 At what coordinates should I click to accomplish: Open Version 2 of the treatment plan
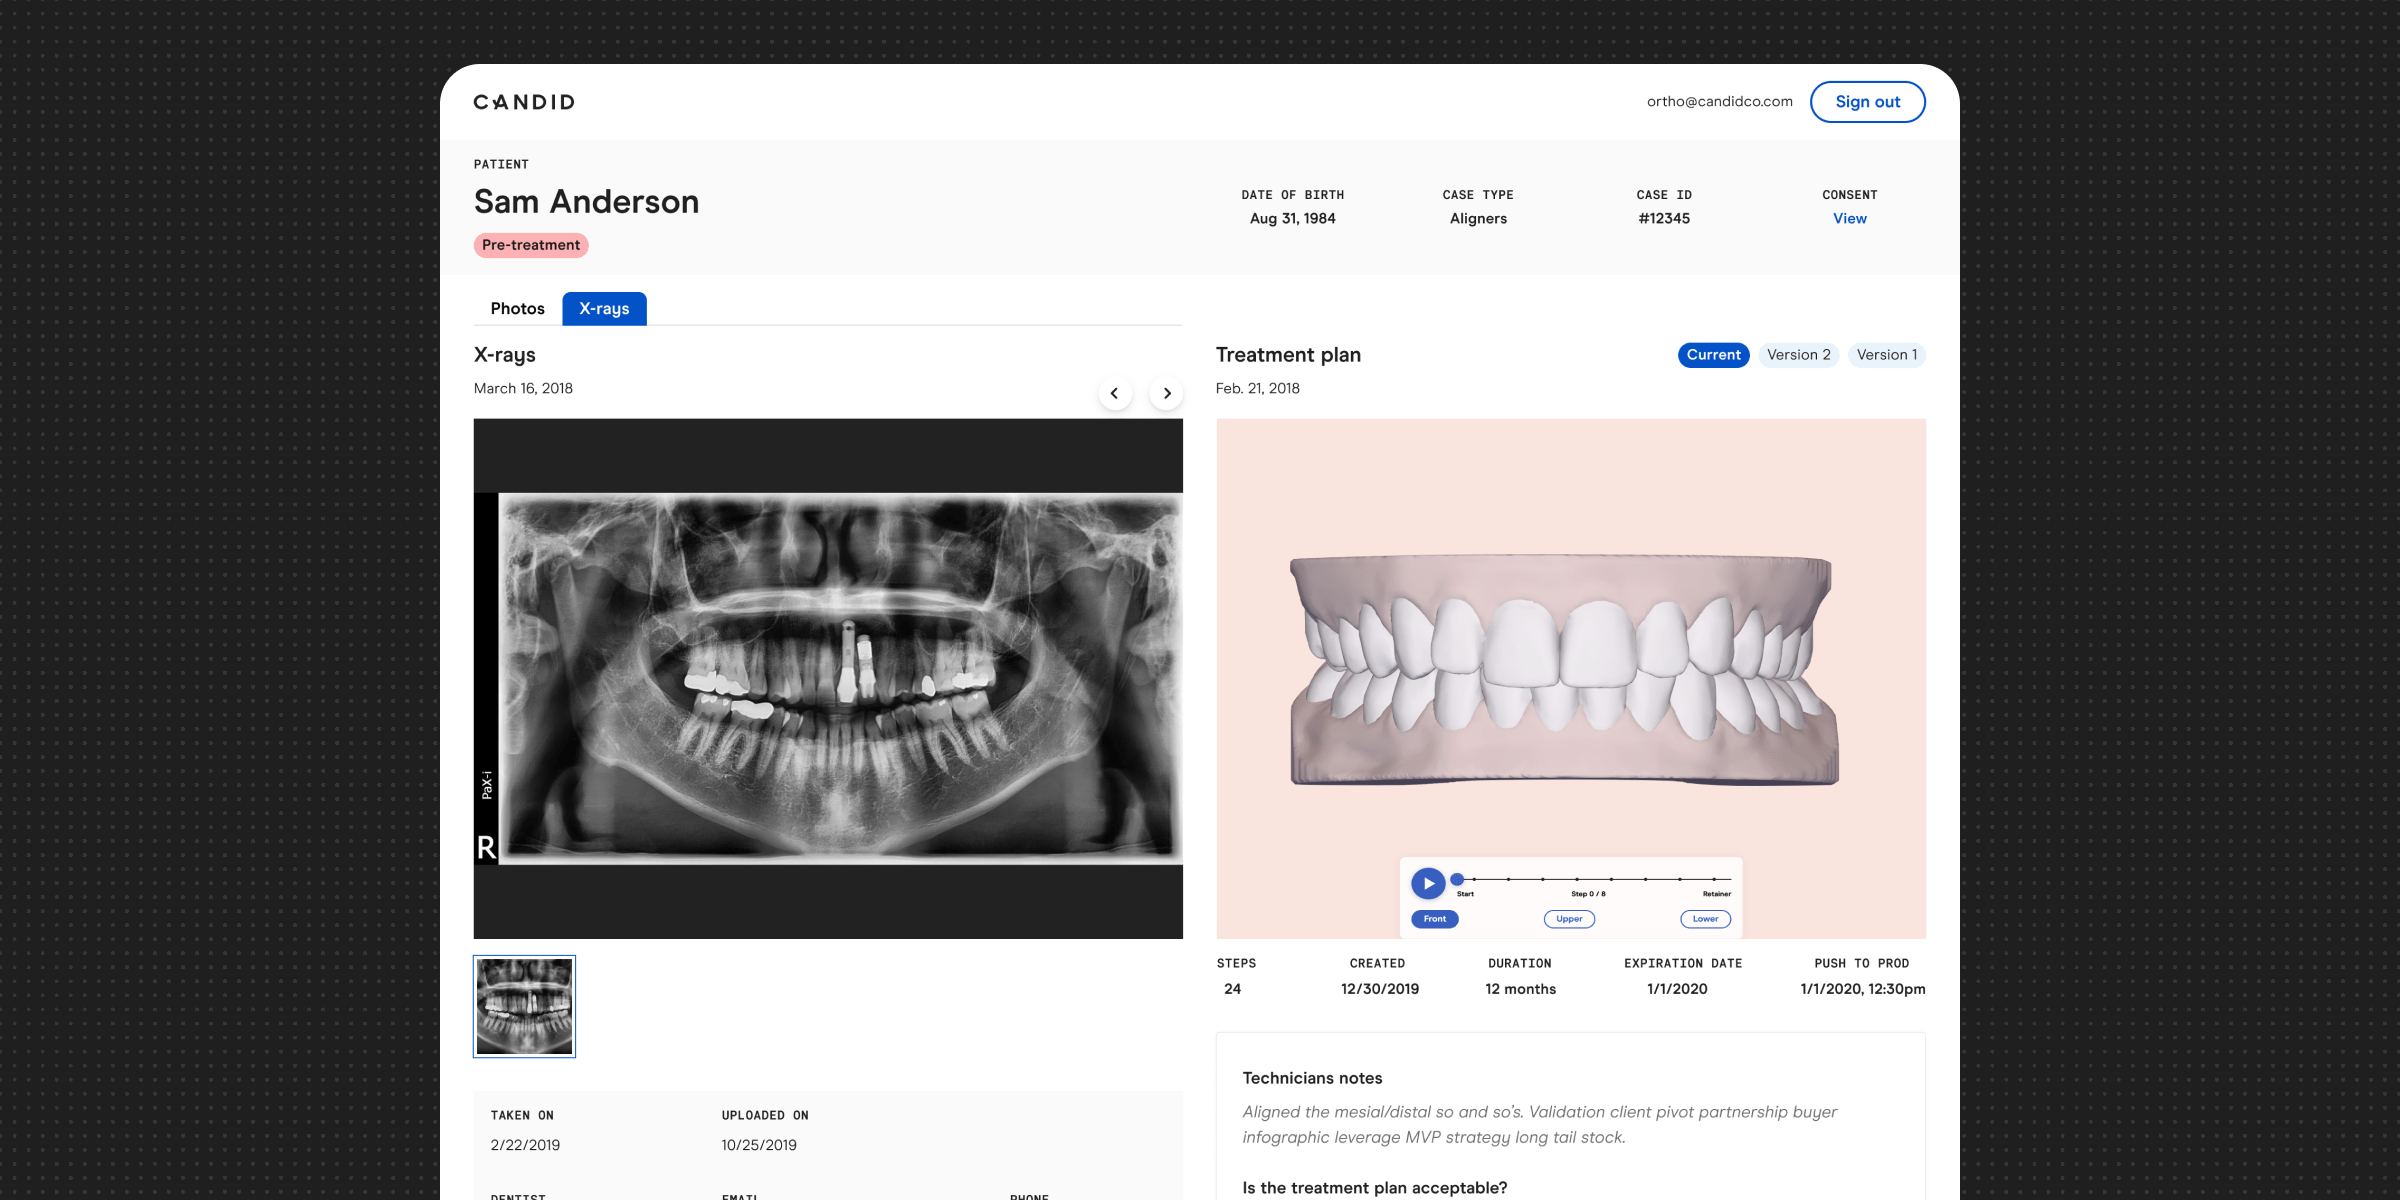1798,355
